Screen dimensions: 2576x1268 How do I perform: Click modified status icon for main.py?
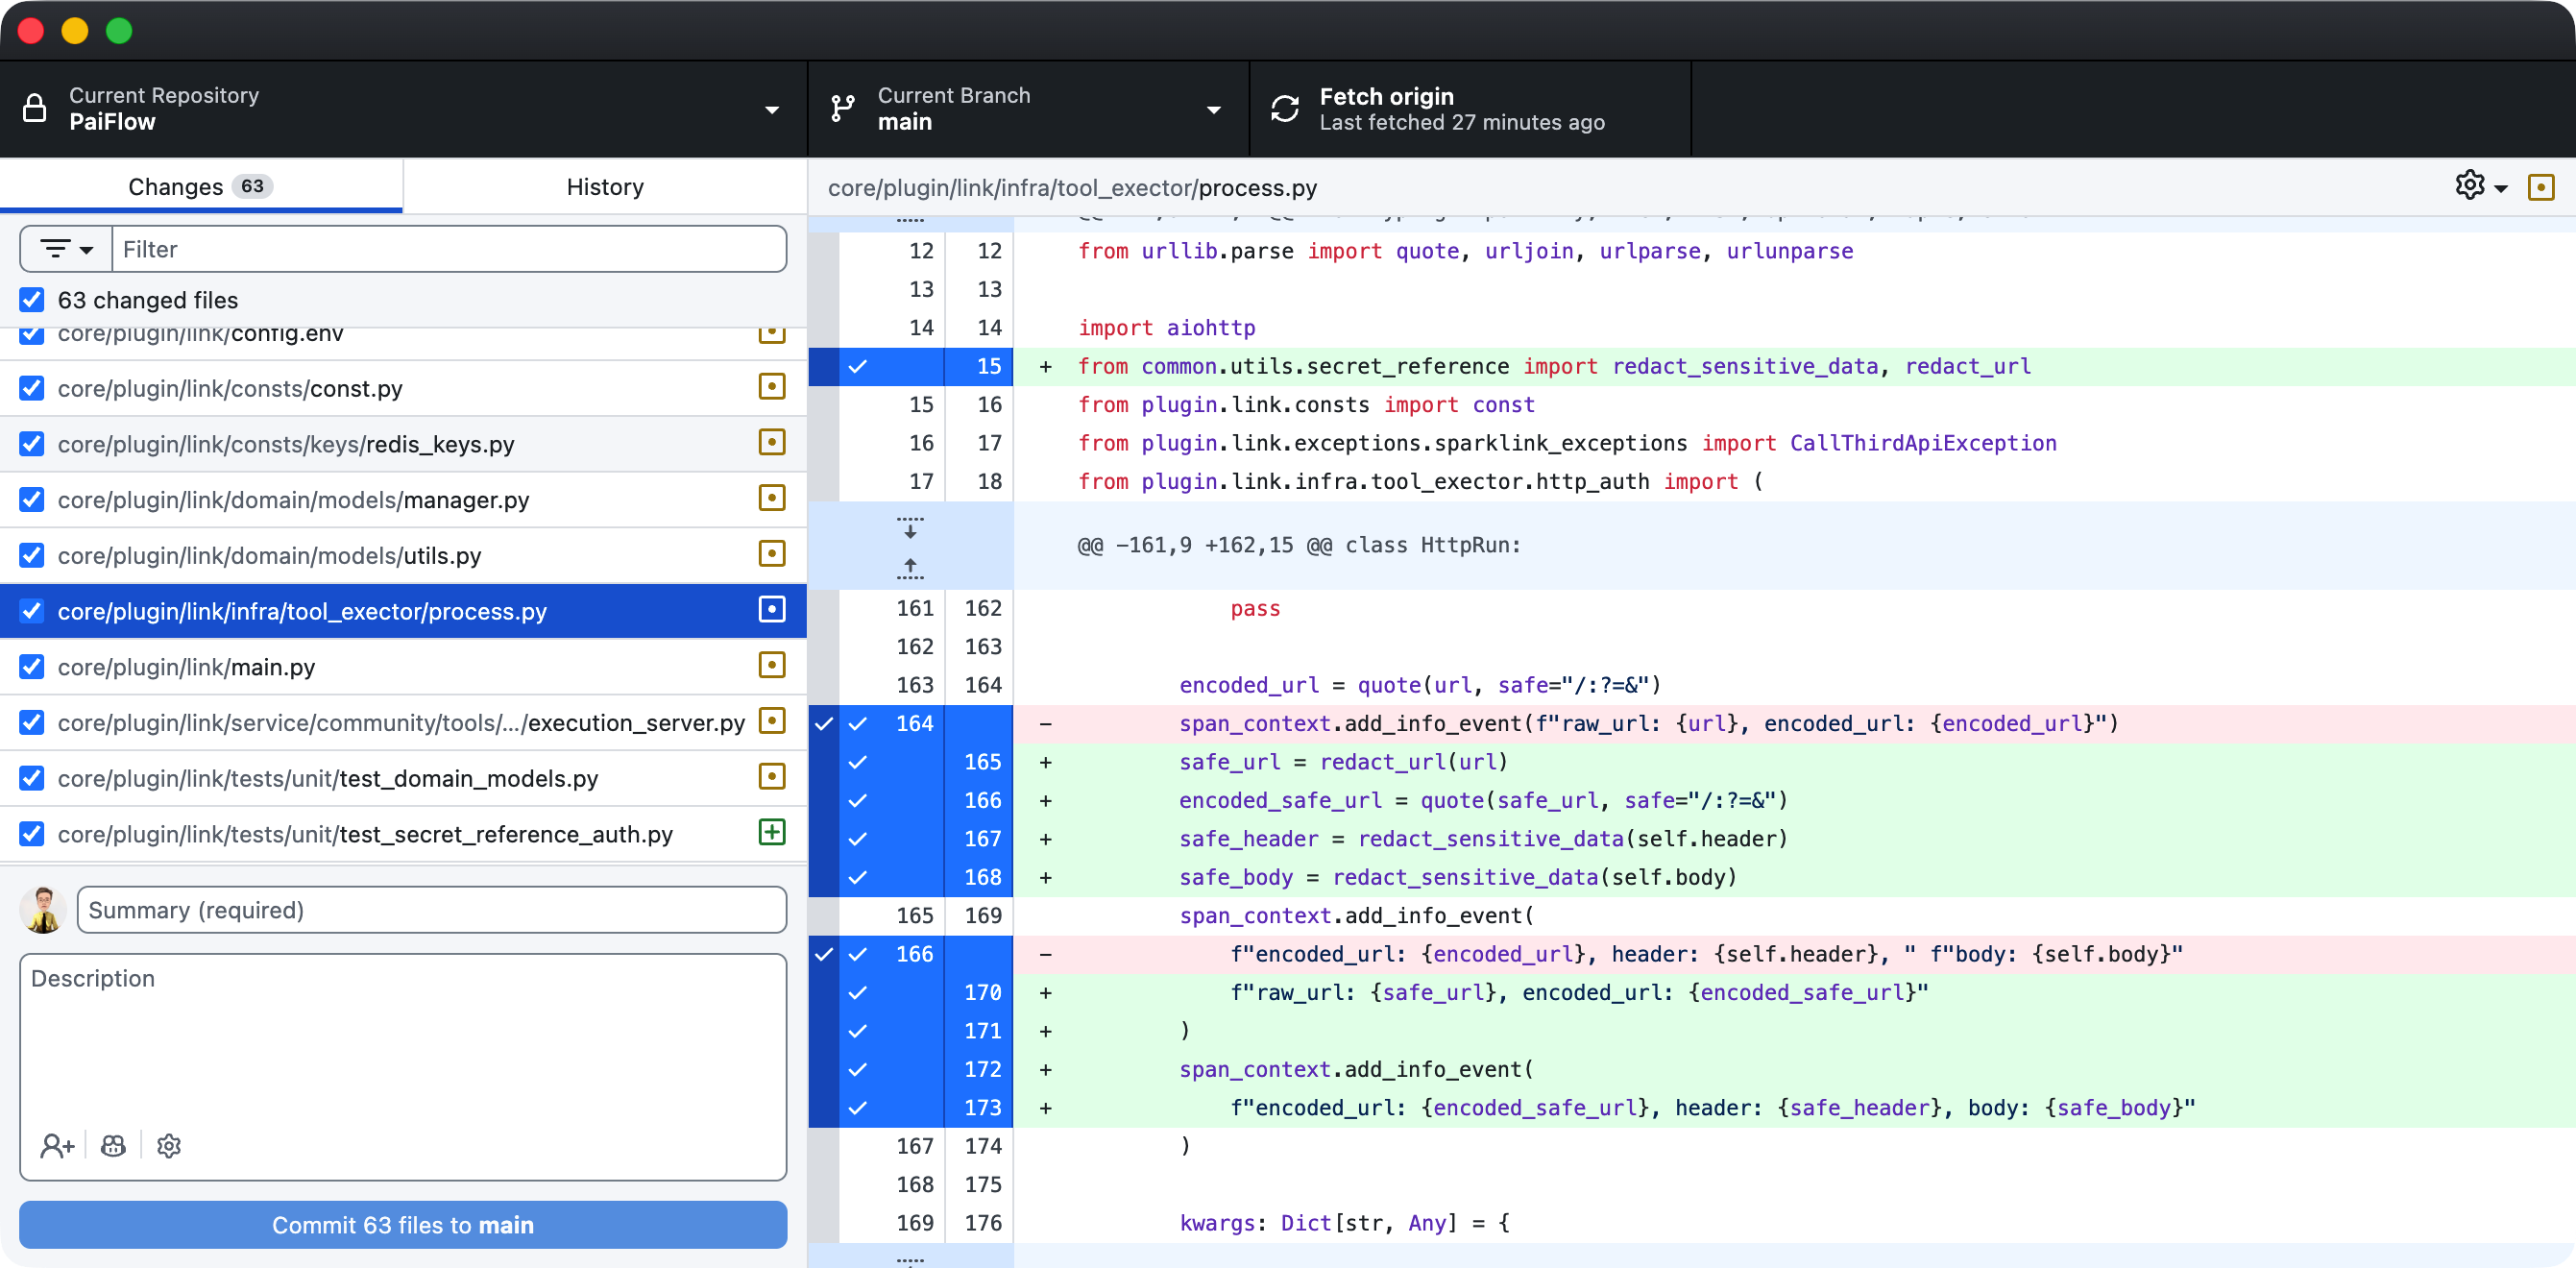pos(772,666)
